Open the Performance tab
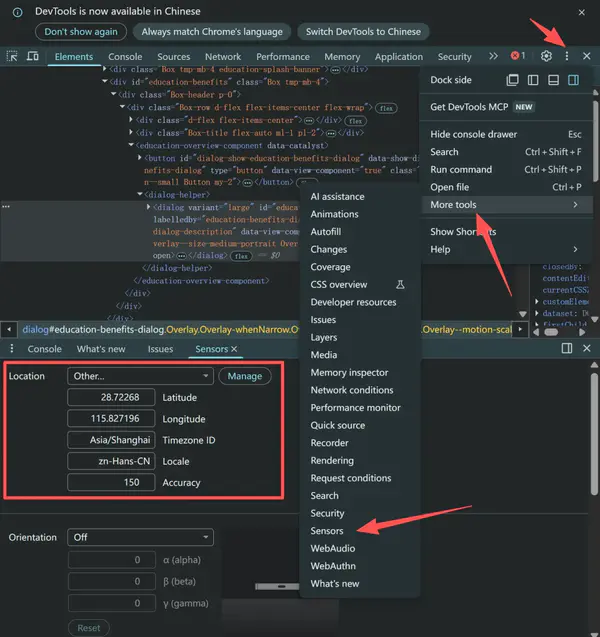 click(283, 56)
